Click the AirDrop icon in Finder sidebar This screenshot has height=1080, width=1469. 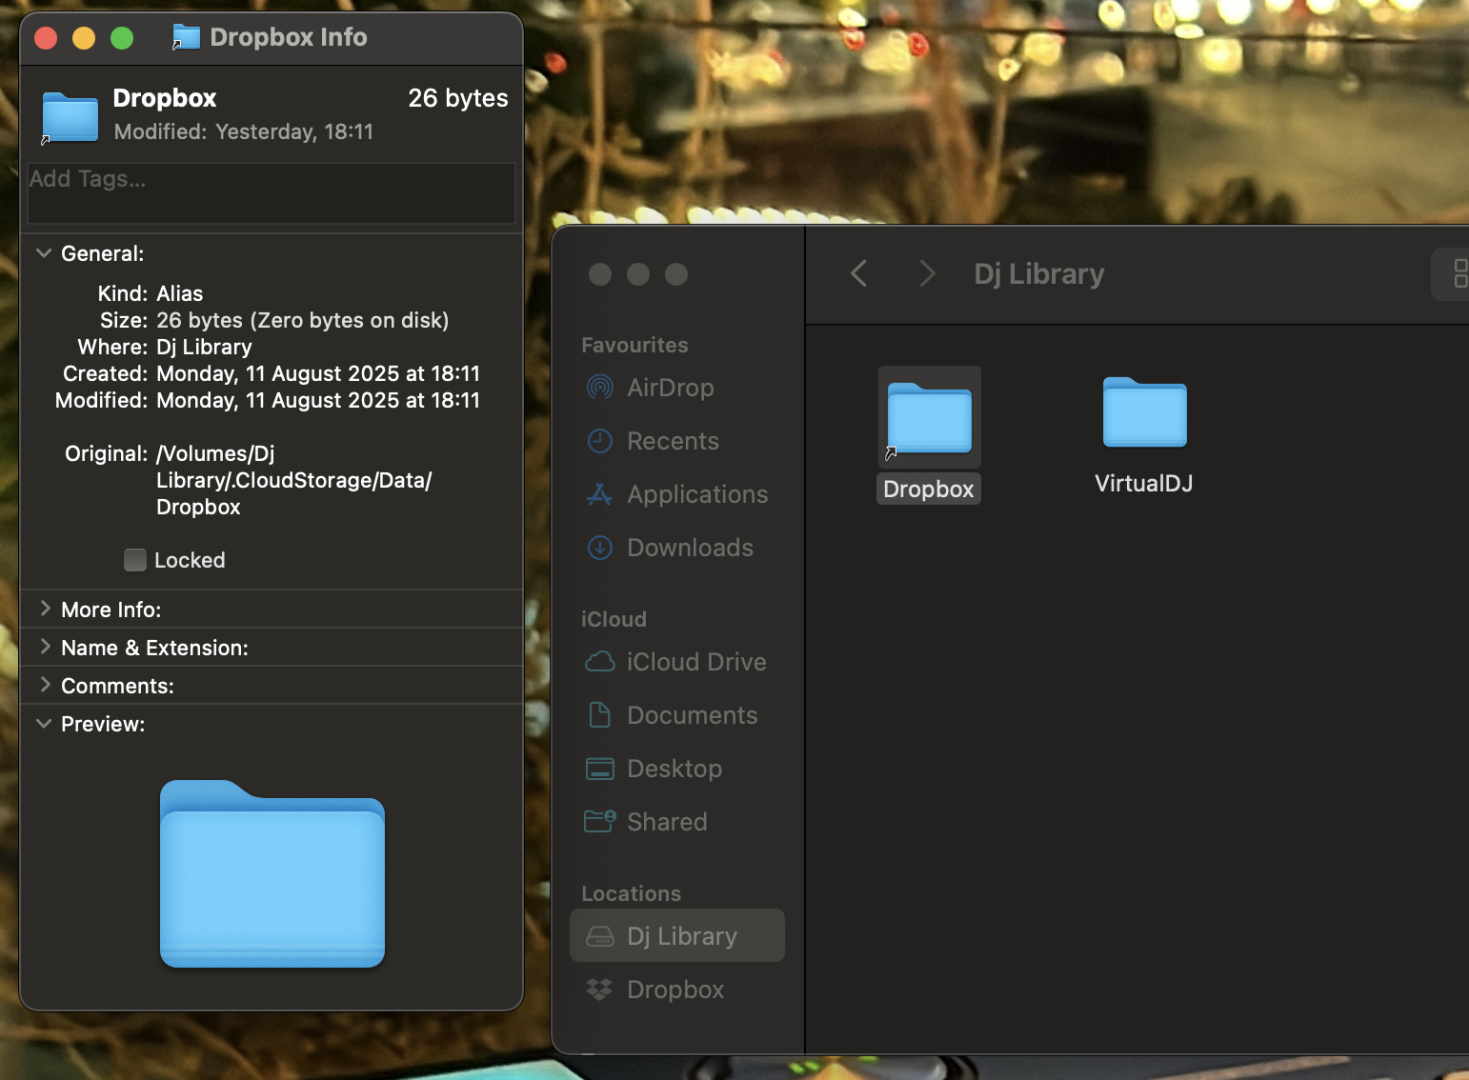click(600, 387)
